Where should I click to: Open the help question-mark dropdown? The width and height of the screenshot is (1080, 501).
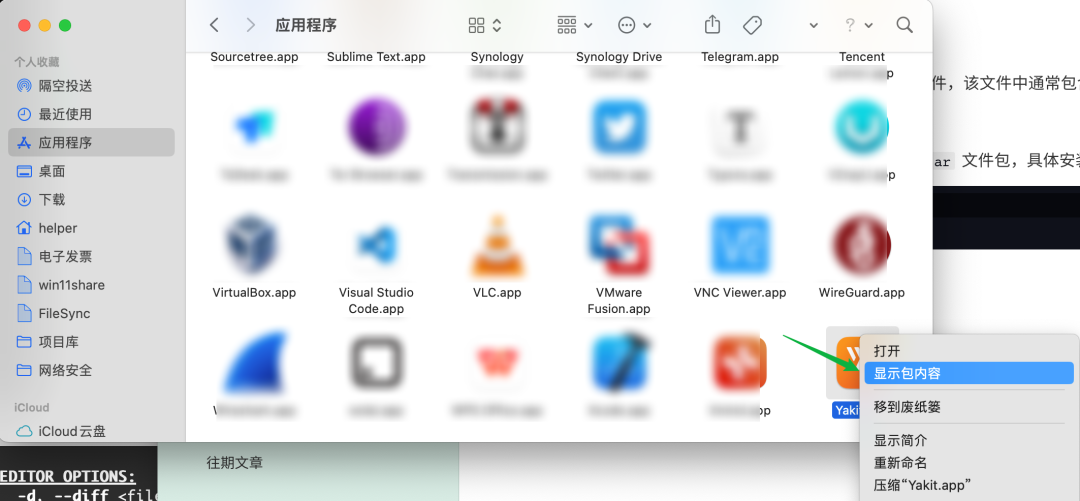coord(858,25)
